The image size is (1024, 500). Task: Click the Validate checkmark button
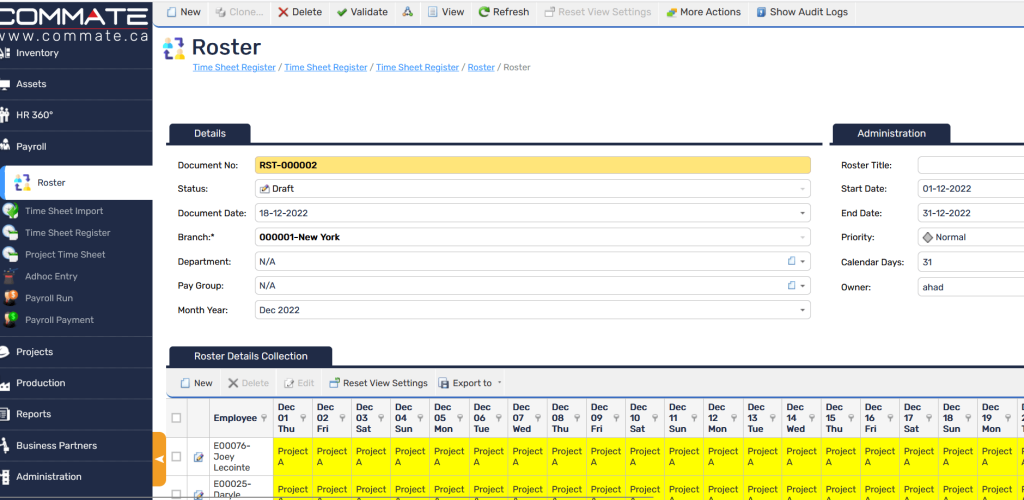coord(362,12)
